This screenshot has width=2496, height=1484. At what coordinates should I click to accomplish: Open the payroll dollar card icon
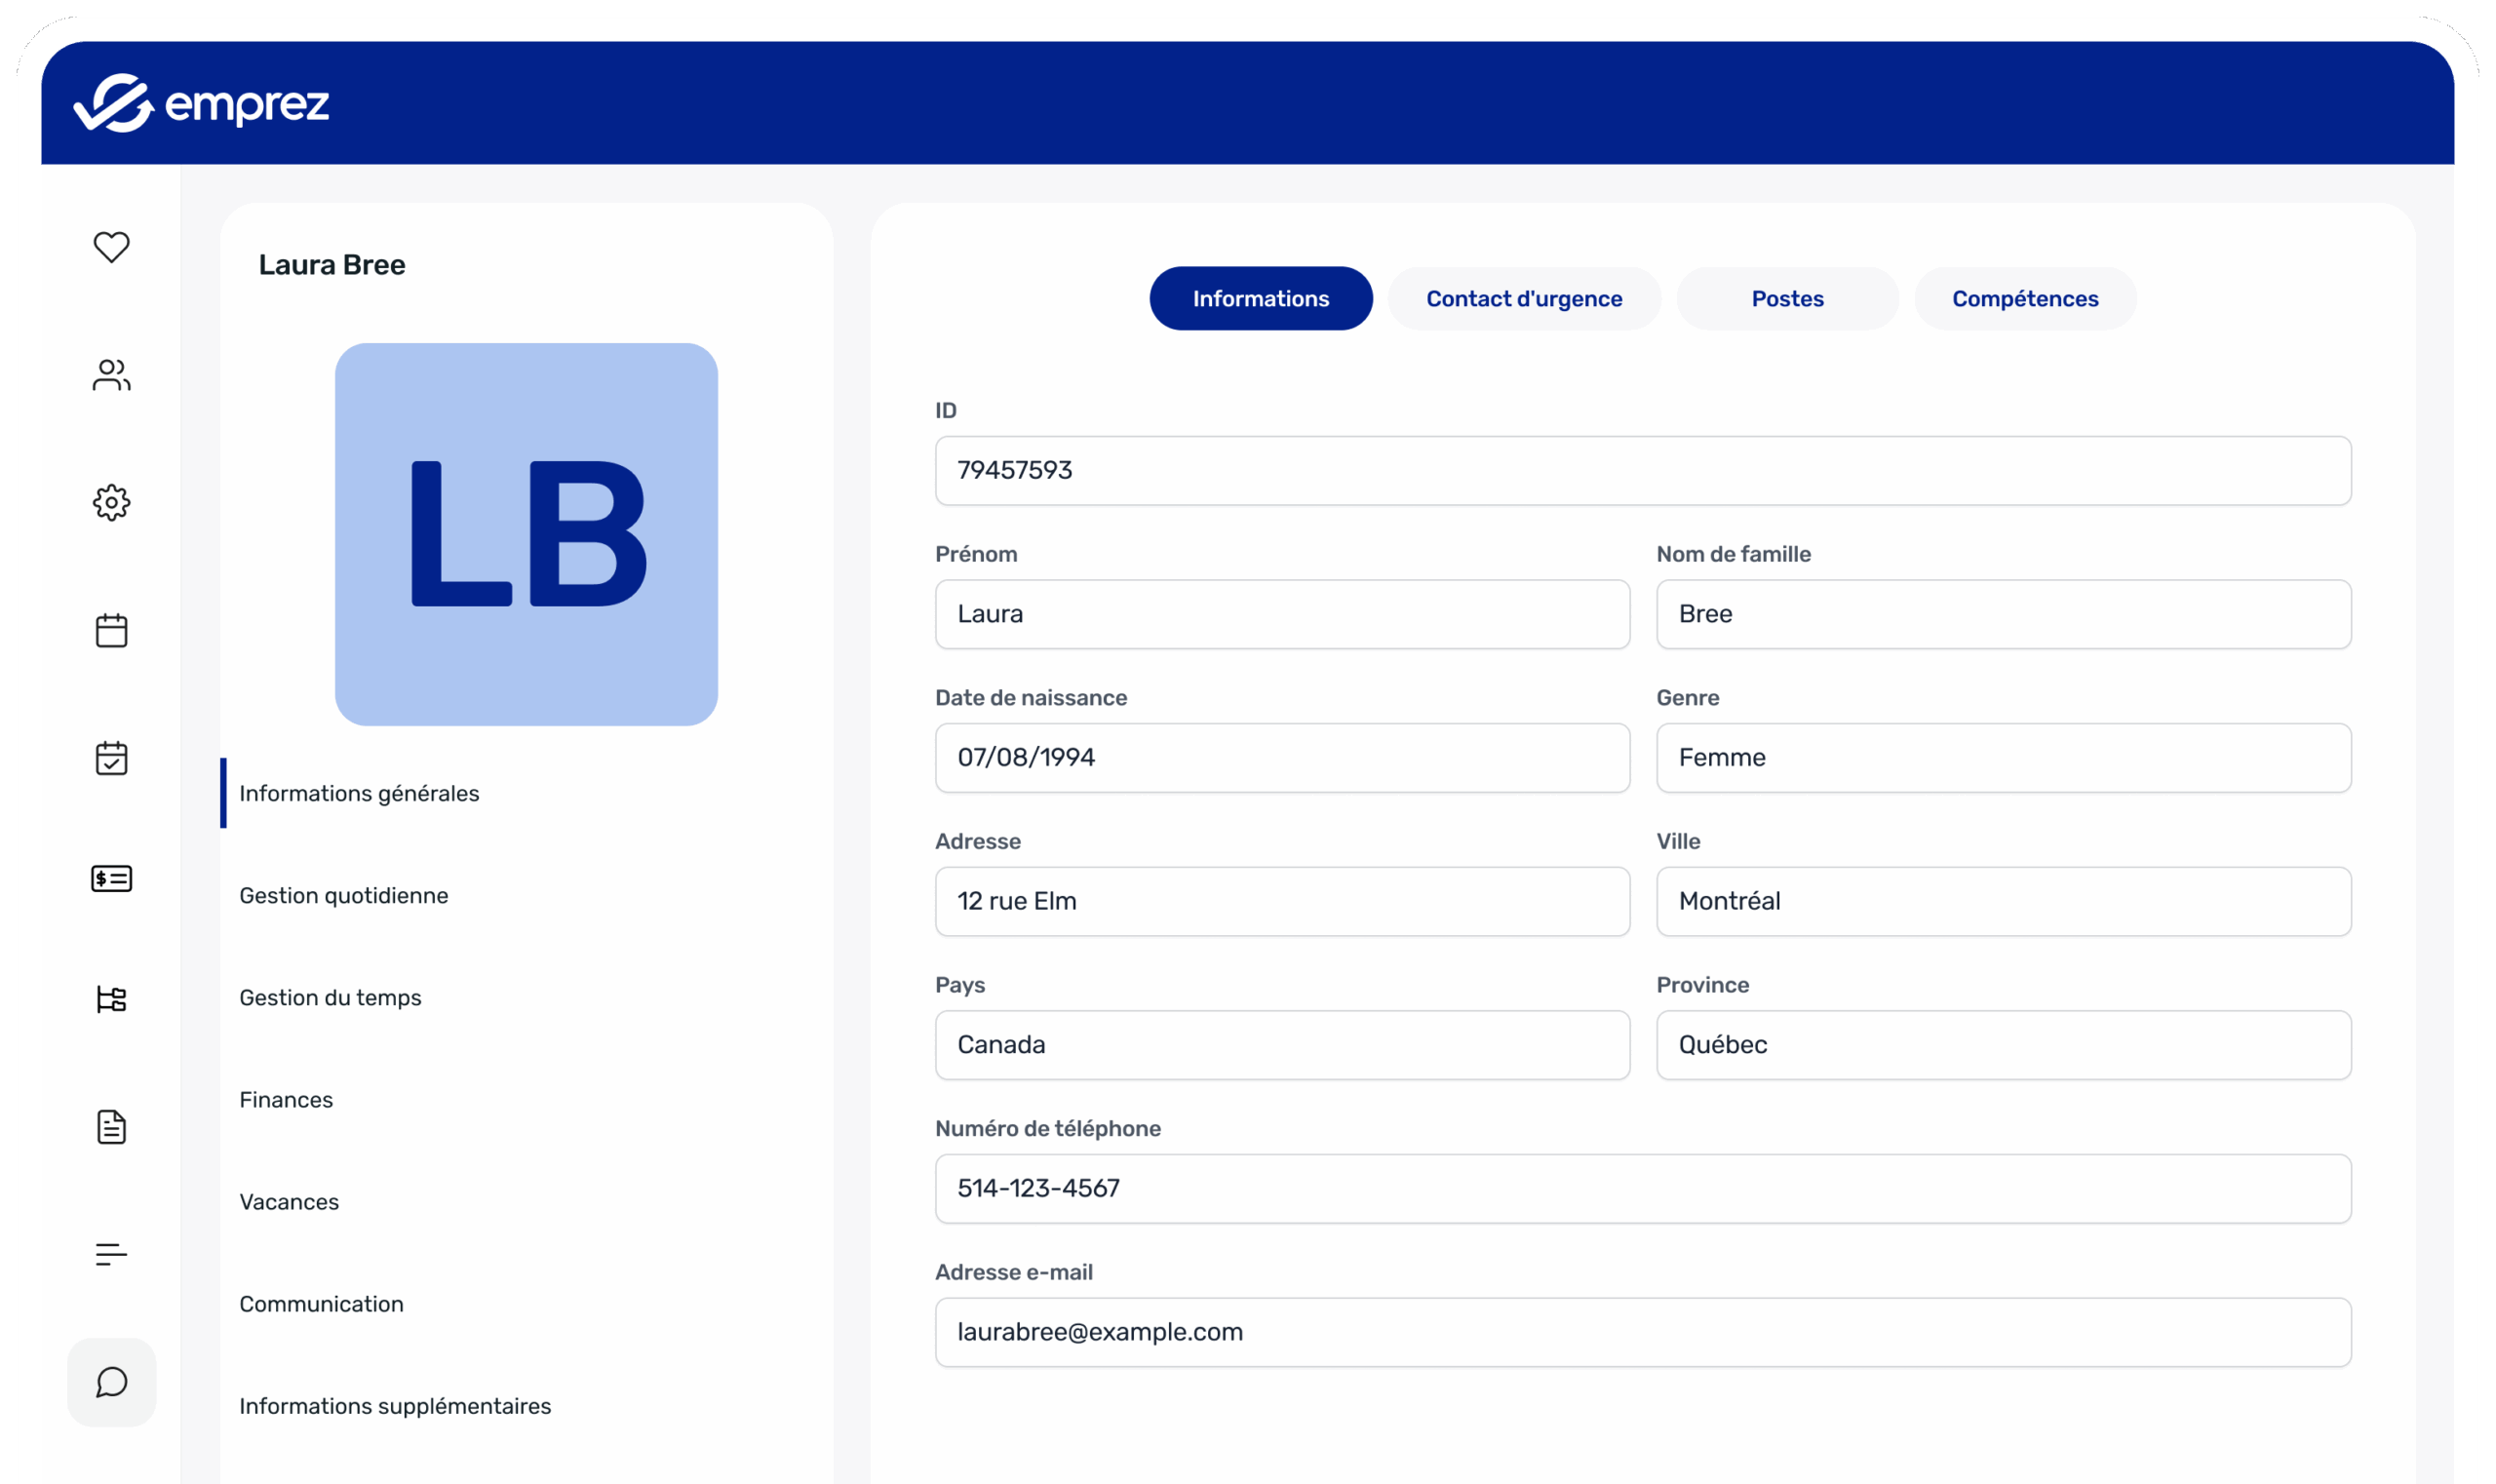(111, 879)
